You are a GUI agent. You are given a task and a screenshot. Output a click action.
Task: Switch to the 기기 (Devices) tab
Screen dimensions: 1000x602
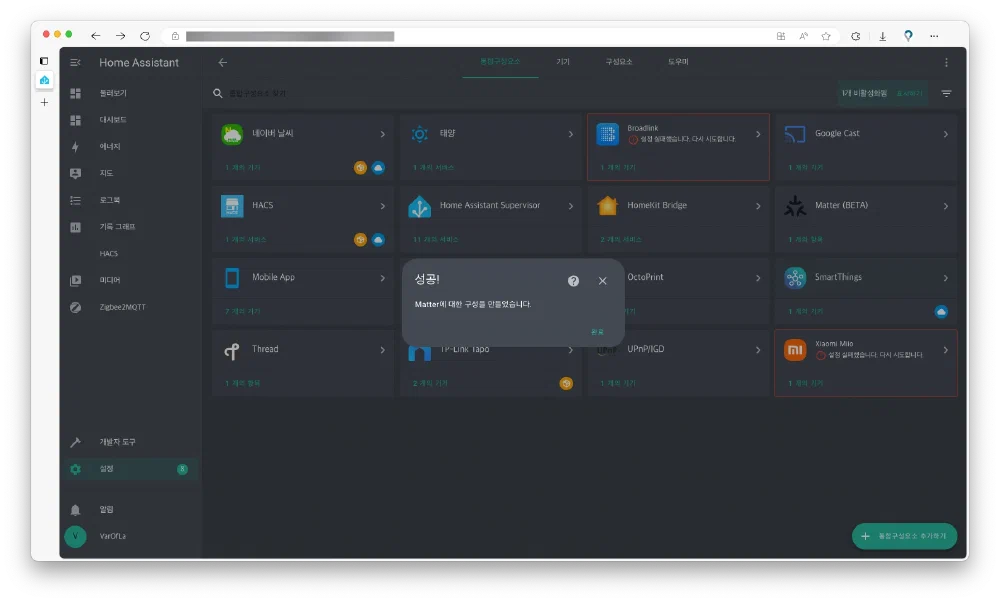(563, 62)
